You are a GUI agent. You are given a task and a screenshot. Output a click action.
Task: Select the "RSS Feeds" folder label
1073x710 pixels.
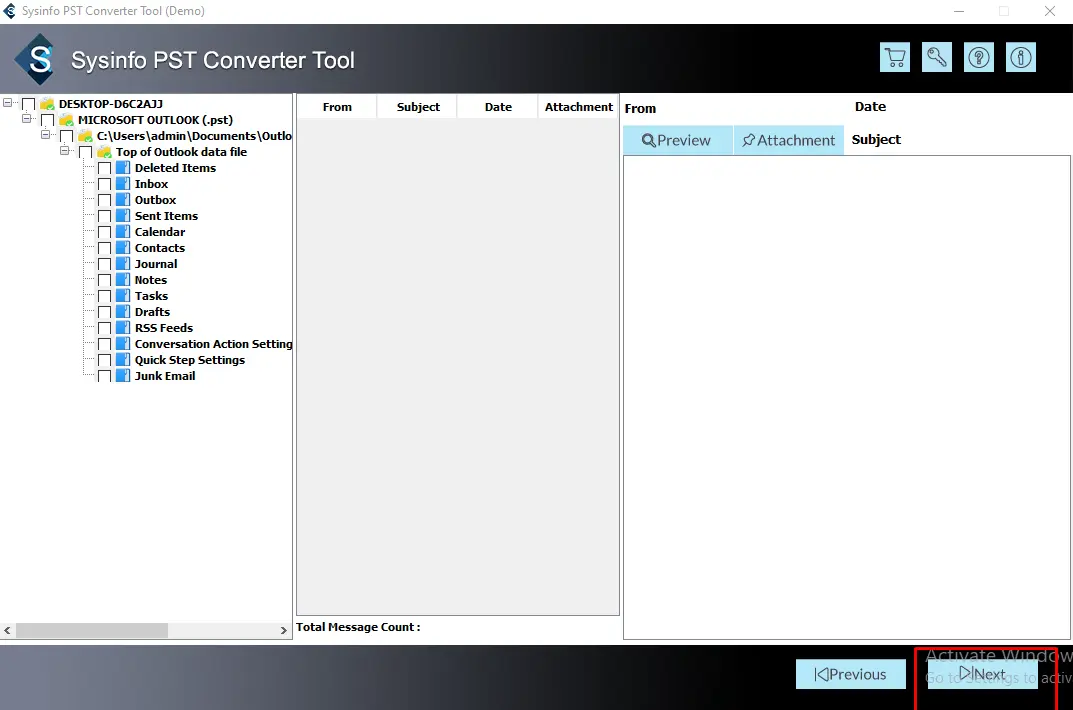pos(164,328)
